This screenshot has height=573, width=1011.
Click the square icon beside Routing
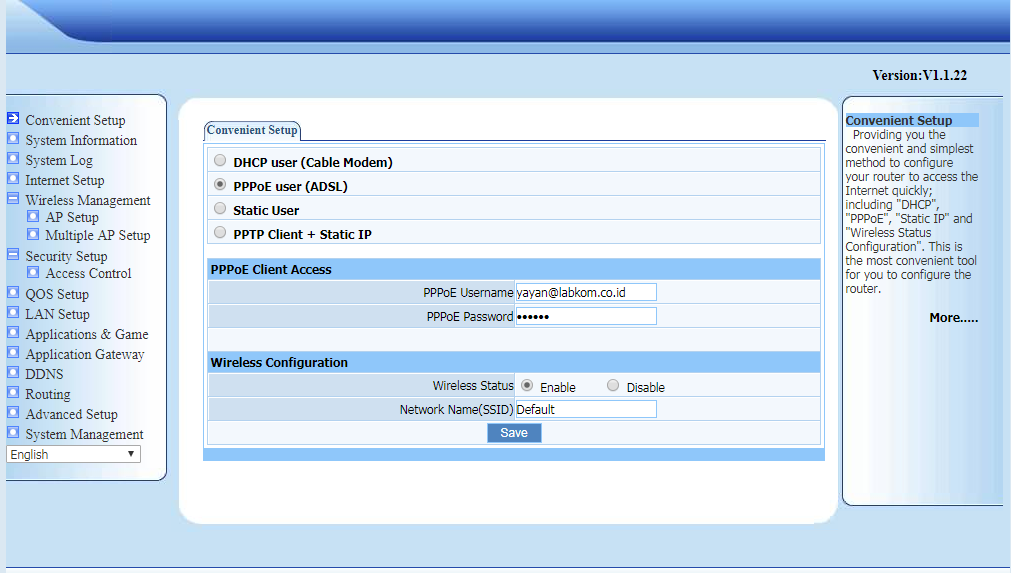(x=13, y=393)
